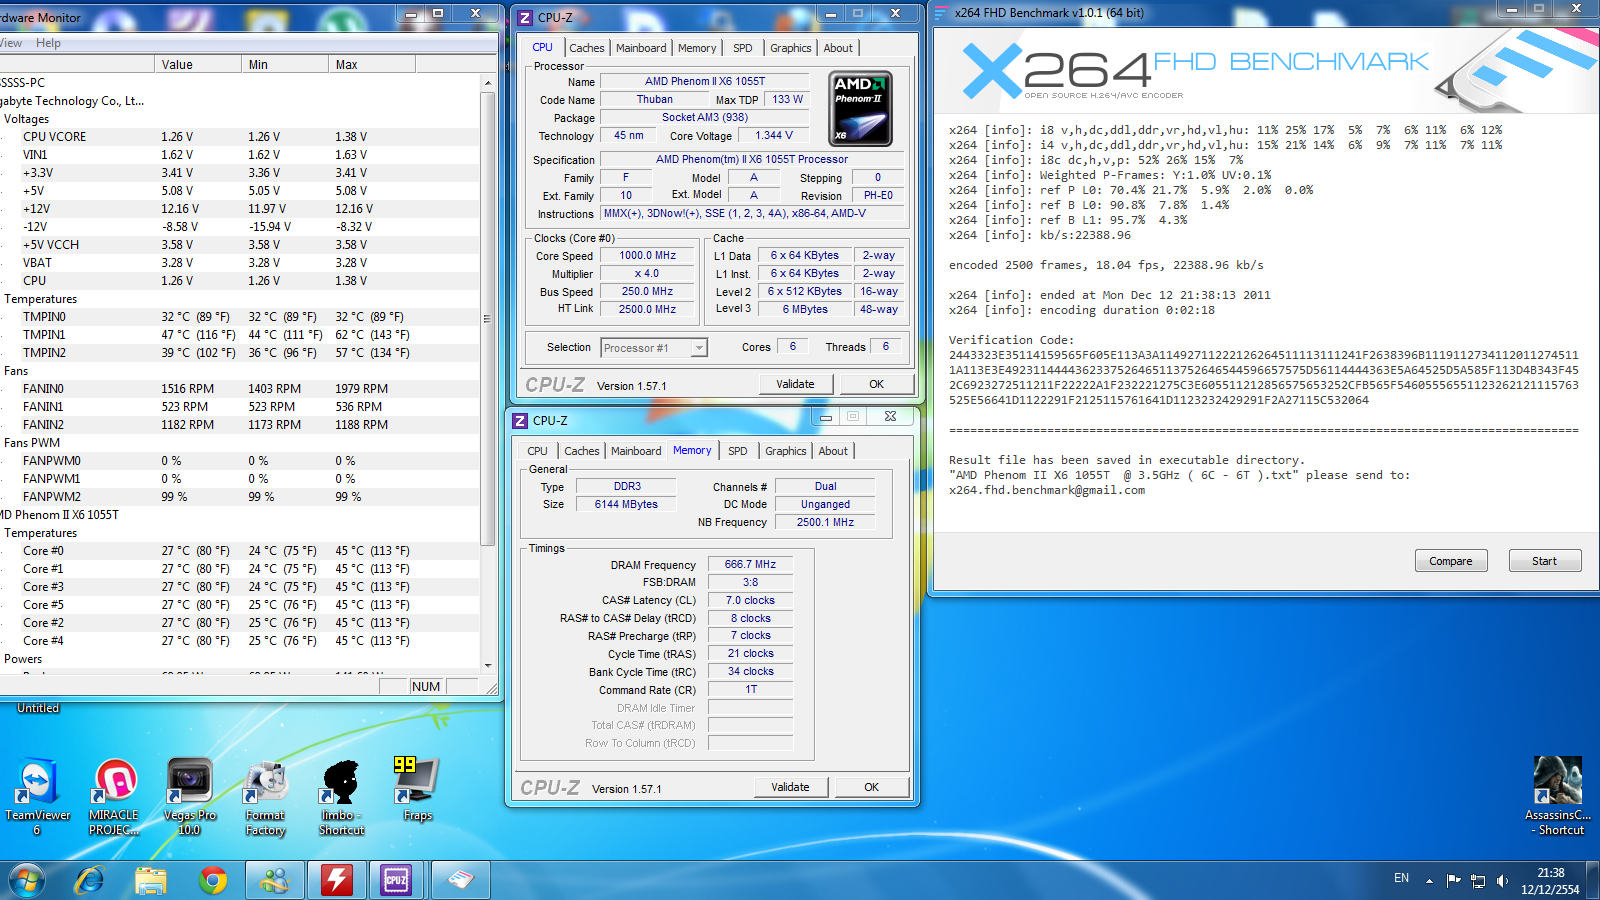
Task: Open SPD tab in CPU-Z Processor window
Action: (742, 48)
